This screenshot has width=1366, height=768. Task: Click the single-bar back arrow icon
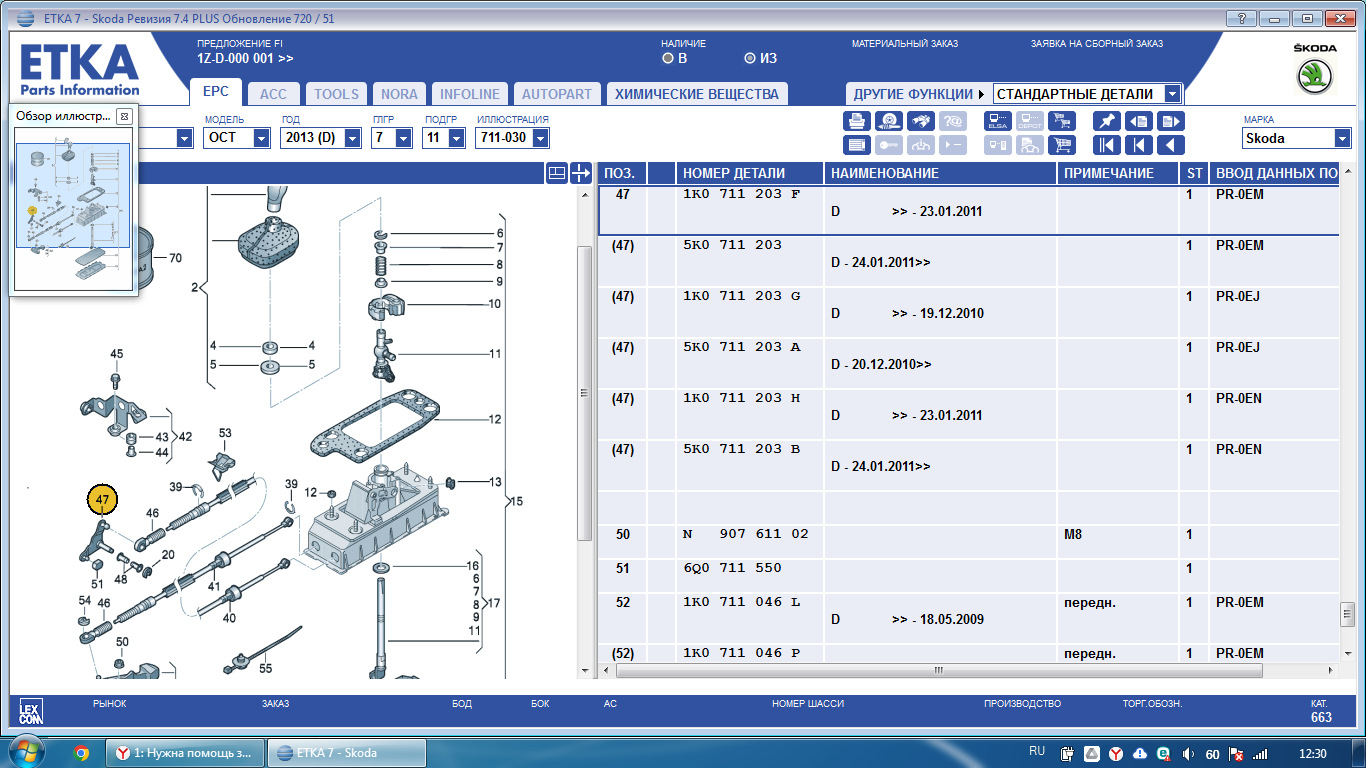(x=1139, y=145)
